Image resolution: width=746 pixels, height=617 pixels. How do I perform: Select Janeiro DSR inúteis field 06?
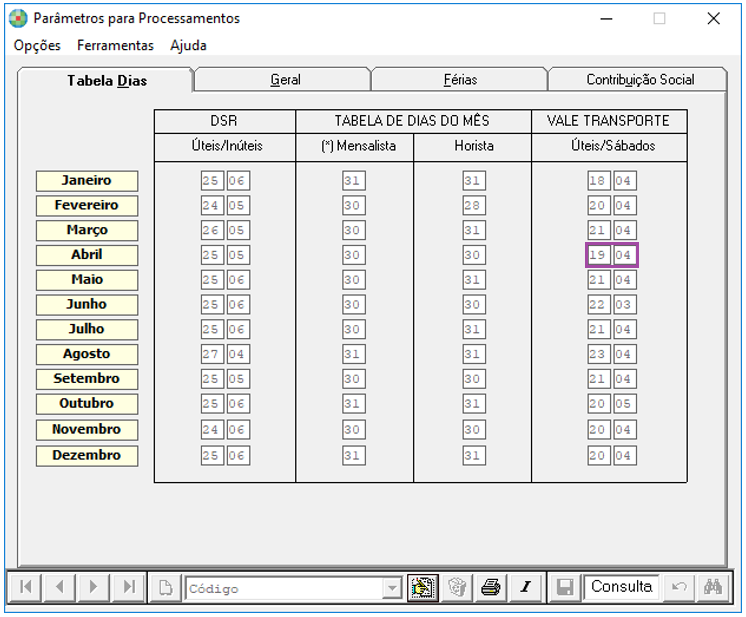pyautogui.click(x=238, y=181)
